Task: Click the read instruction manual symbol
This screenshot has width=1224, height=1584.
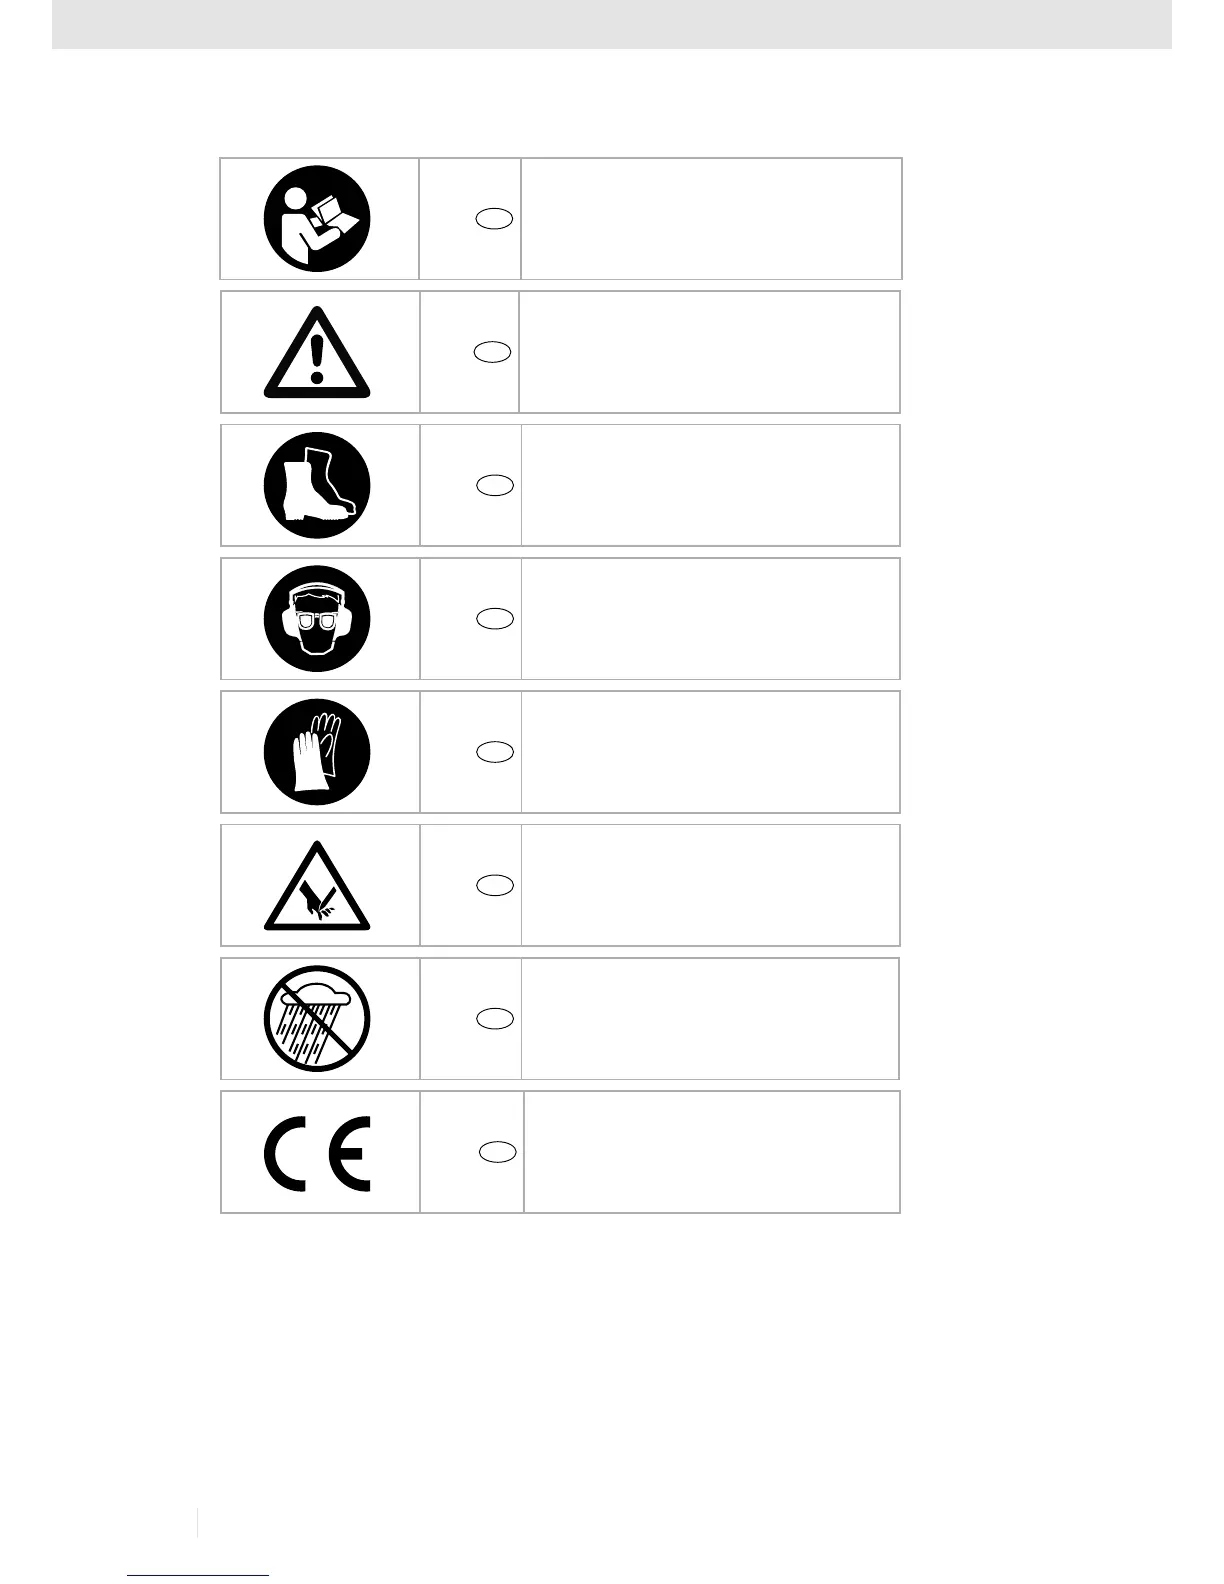Action: pyautogui.click(x=317, y=218)
